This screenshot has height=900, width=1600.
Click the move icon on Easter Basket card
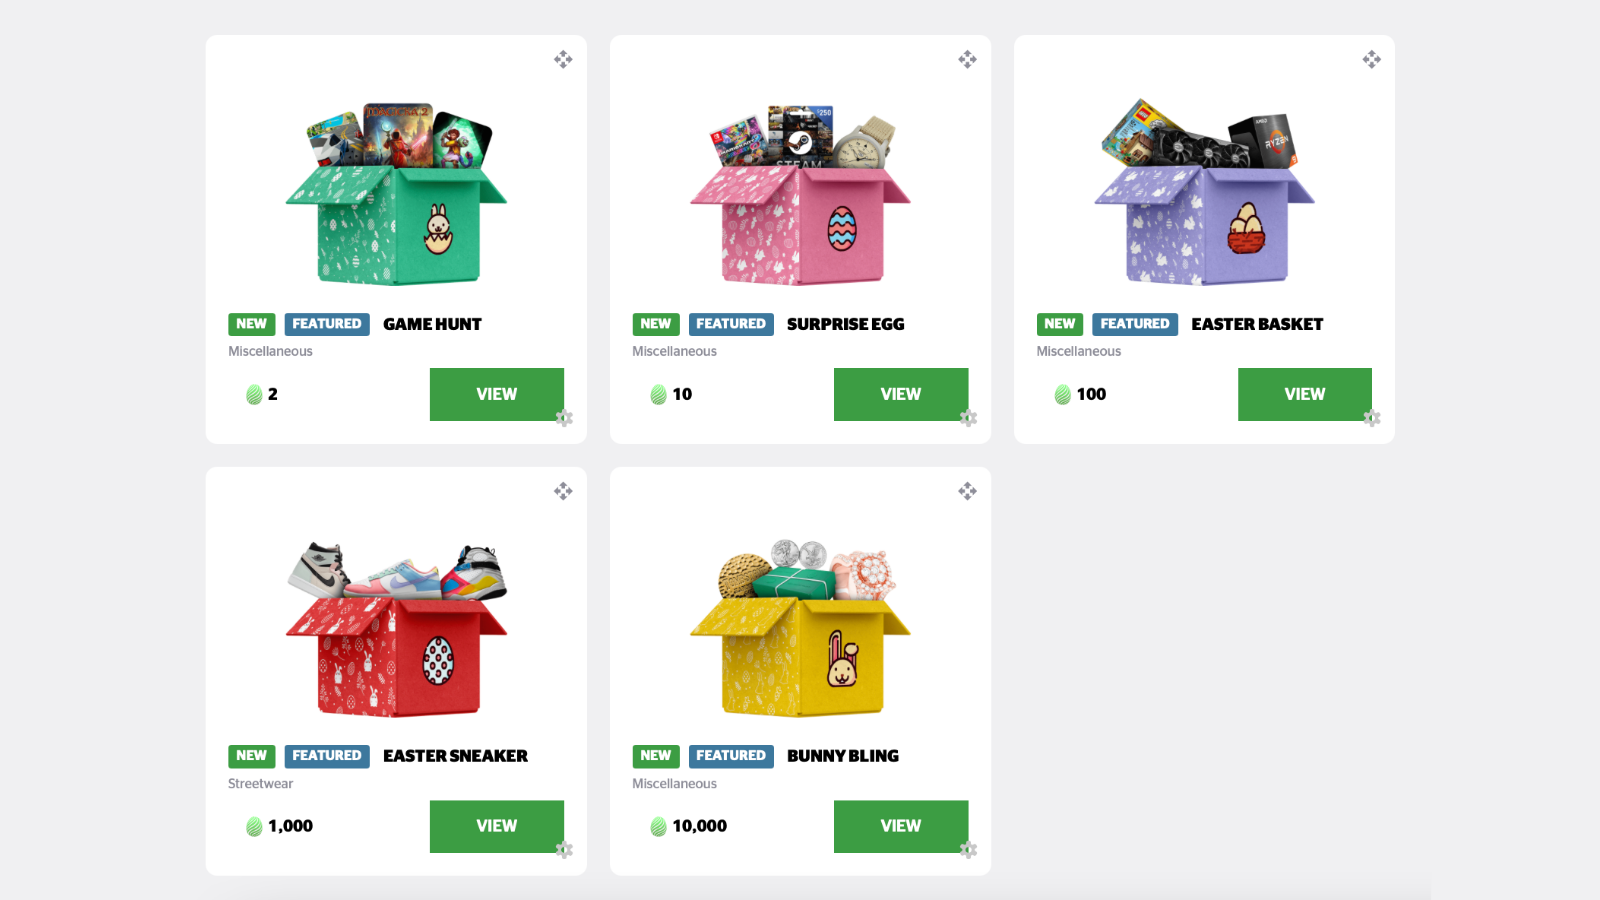[1371, 59]
